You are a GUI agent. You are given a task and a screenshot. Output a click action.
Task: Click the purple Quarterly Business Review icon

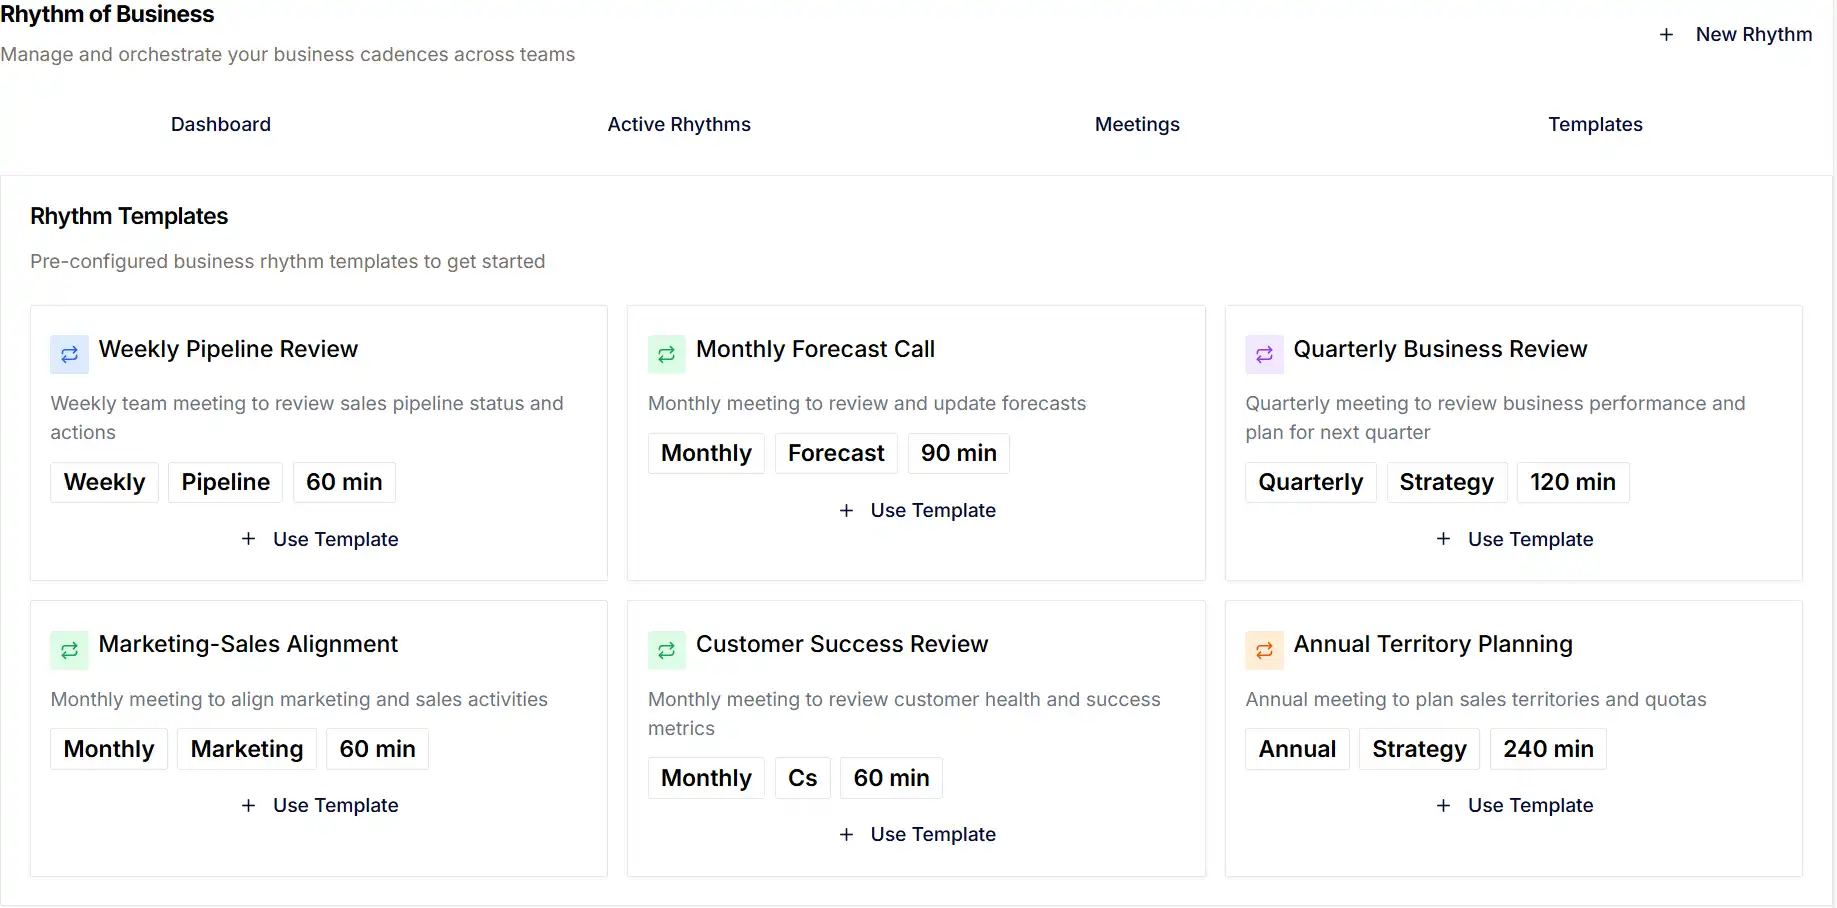tap(1264, 354)
